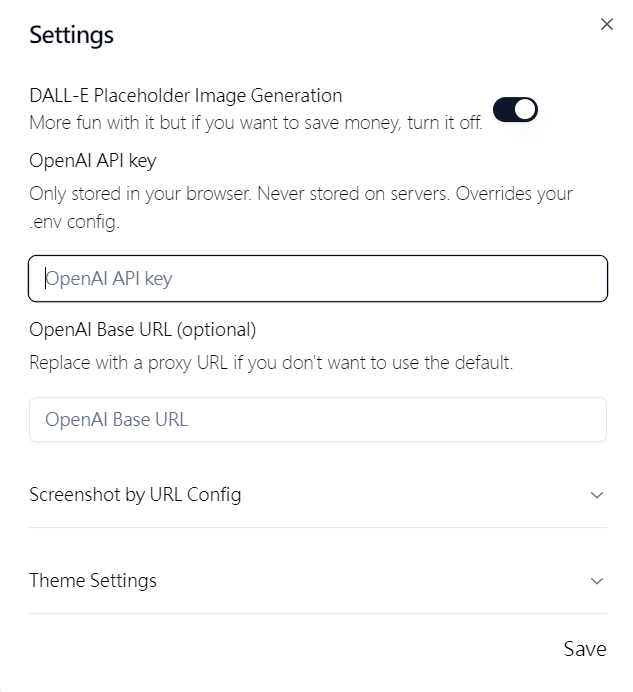Viewport: 633px width, 692px height.
Task: Open the Theme Settings section
Action: click(93, 580)
